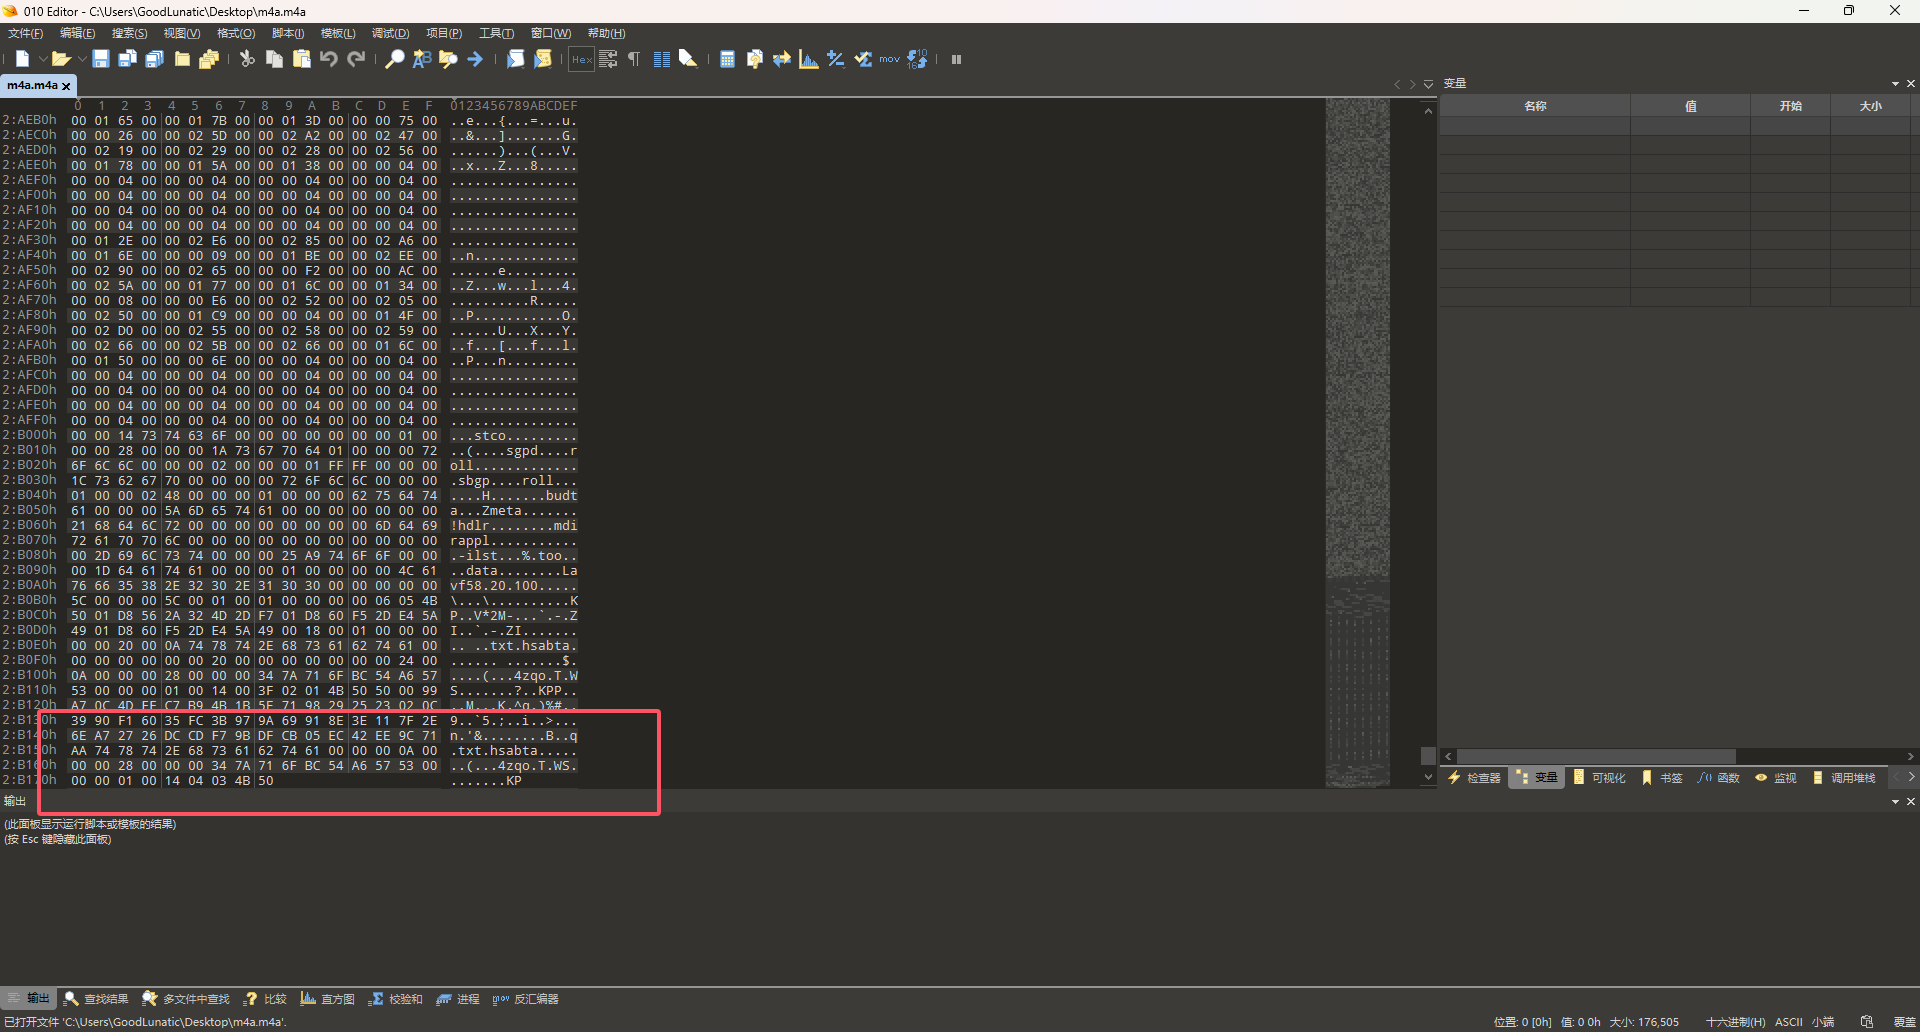Open Replace with the AB icon
This screenshot has height=1032, width=1920.
point(421,59)
